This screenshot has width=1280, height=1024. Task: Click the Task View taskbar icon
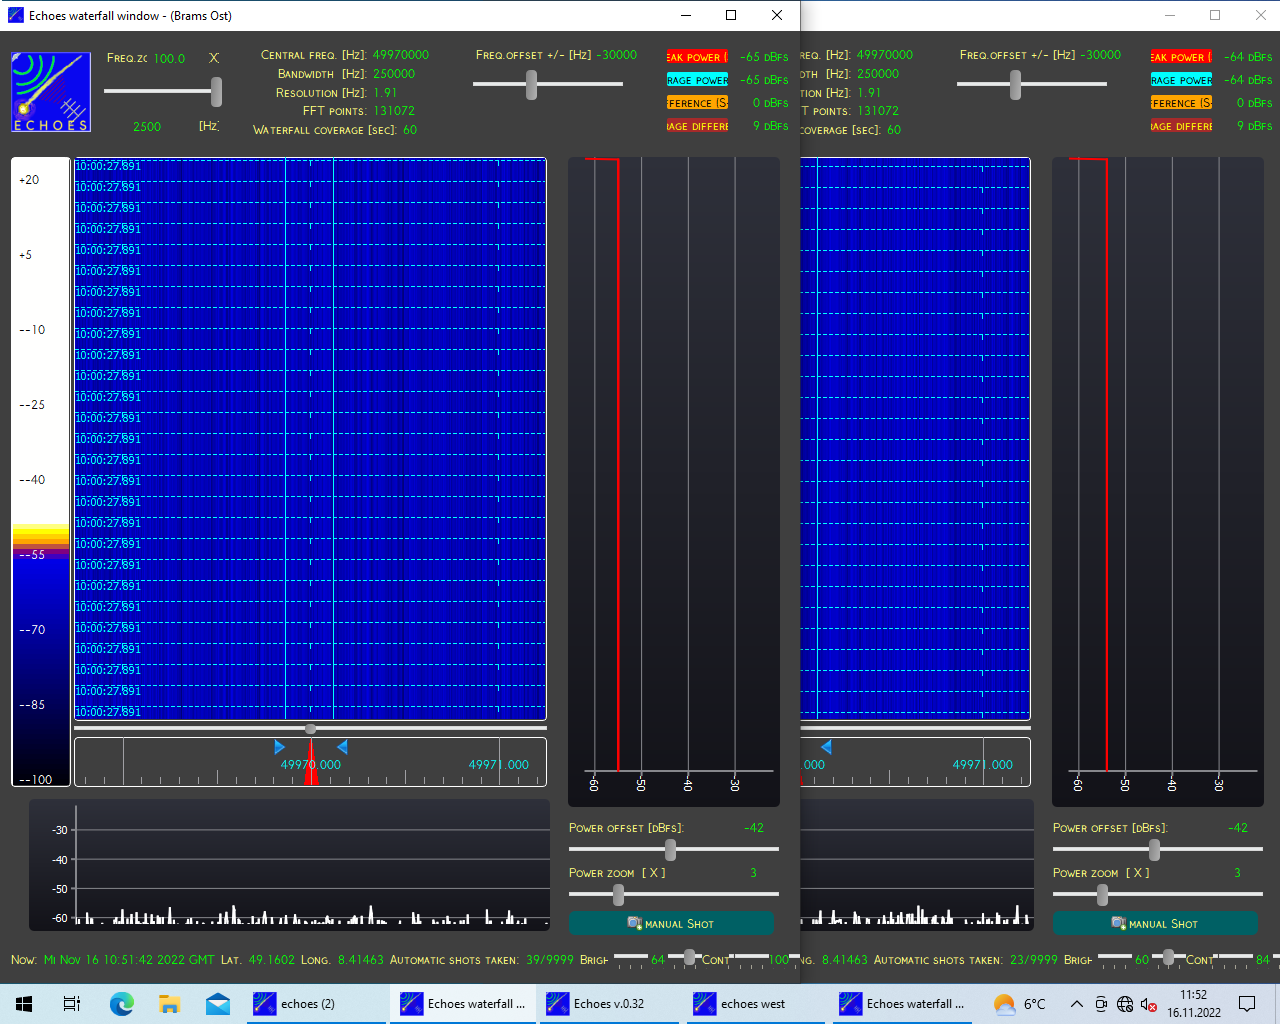click(72, 1004)
